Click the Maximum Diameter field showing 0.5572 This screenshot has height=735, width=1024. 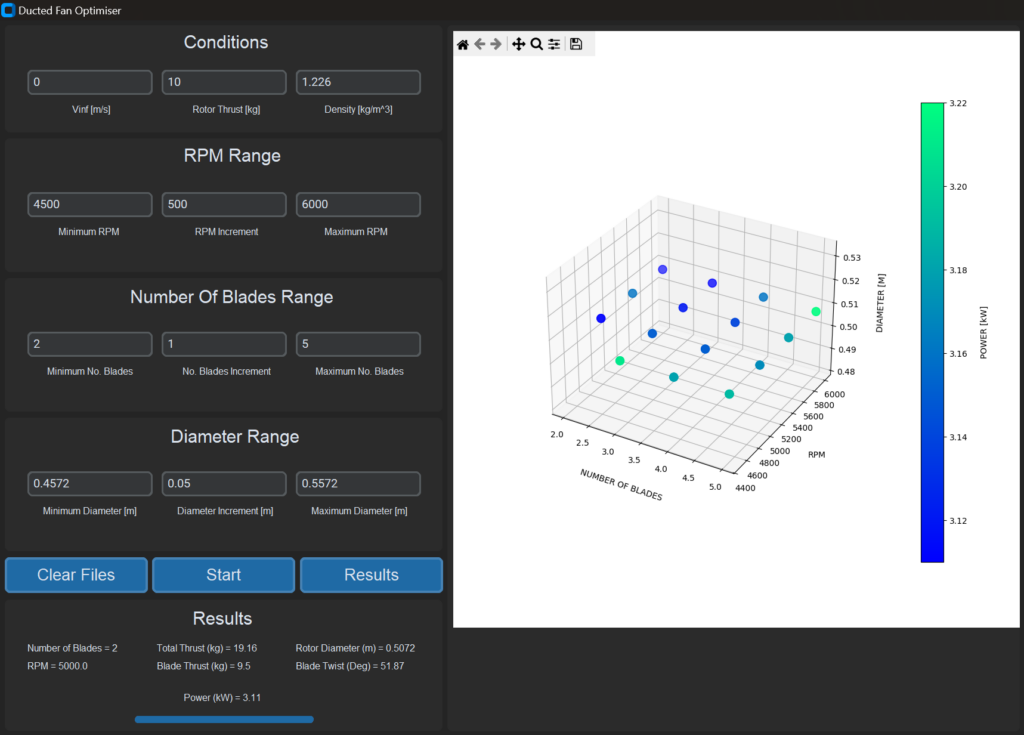pos(359,484)
